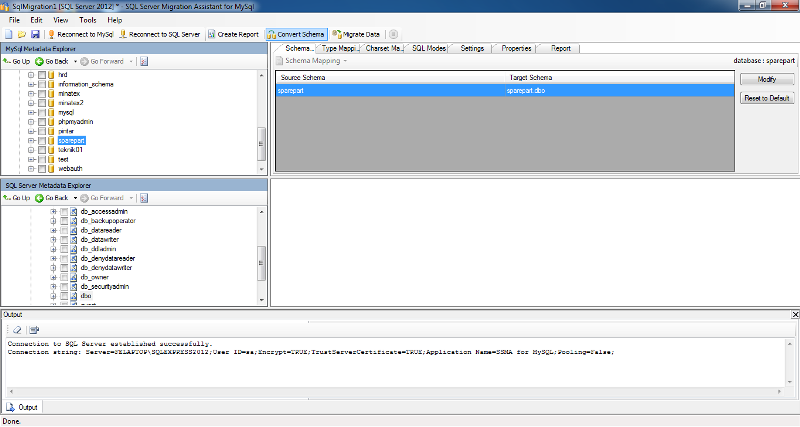Click the New Project icon in toolbar

[9, 34]
